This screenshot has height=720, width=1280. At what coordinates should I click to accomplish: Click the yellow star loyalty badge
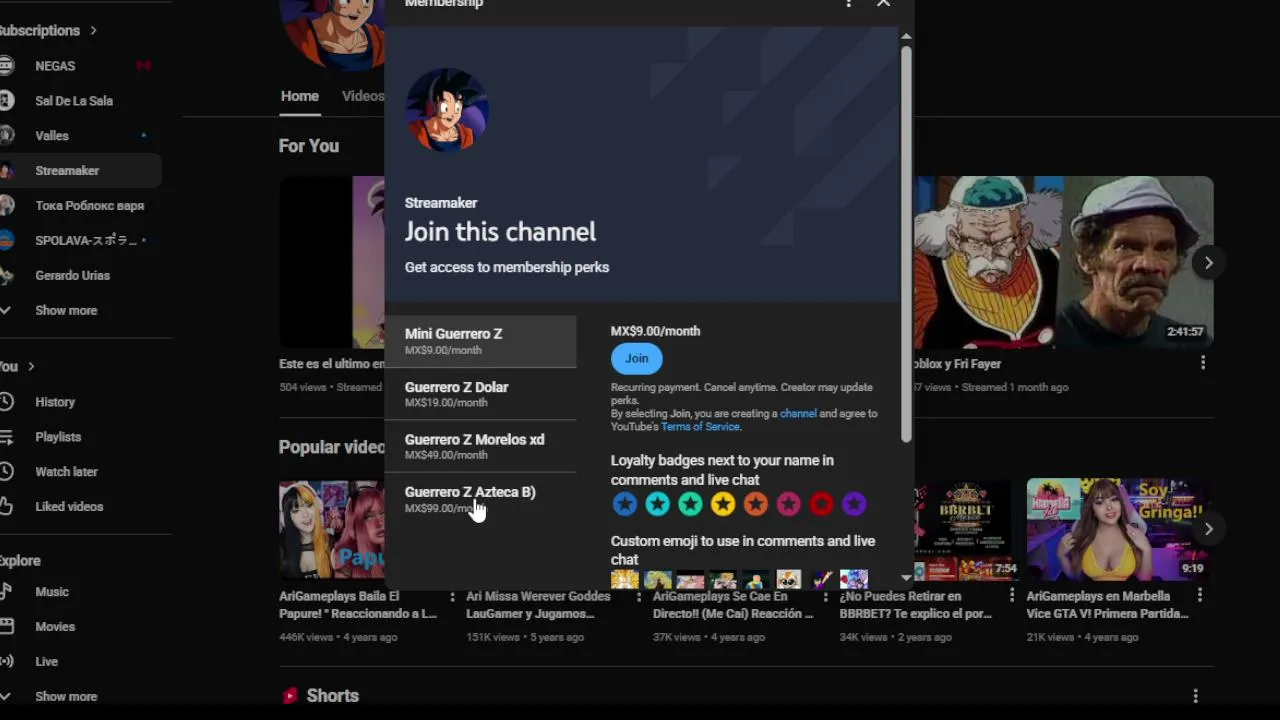point(723,504)
